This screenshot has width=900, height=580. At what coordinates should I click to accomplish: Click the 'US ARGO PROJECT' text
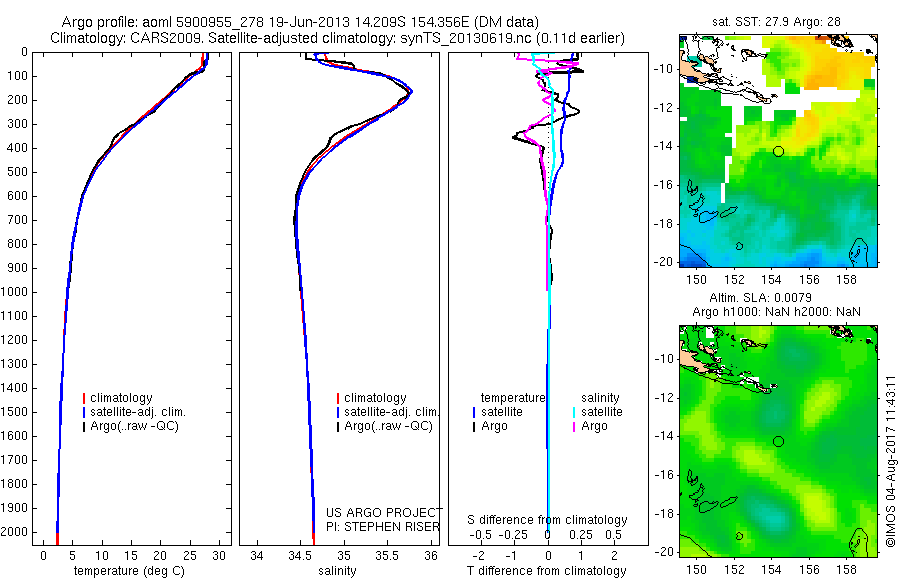pos(384,512)
